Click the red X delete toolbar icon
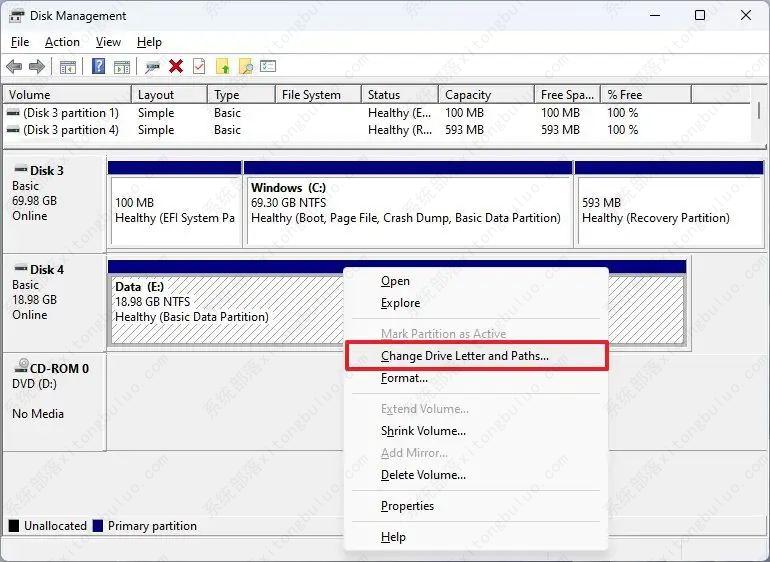770x562 pixels. 176,67
